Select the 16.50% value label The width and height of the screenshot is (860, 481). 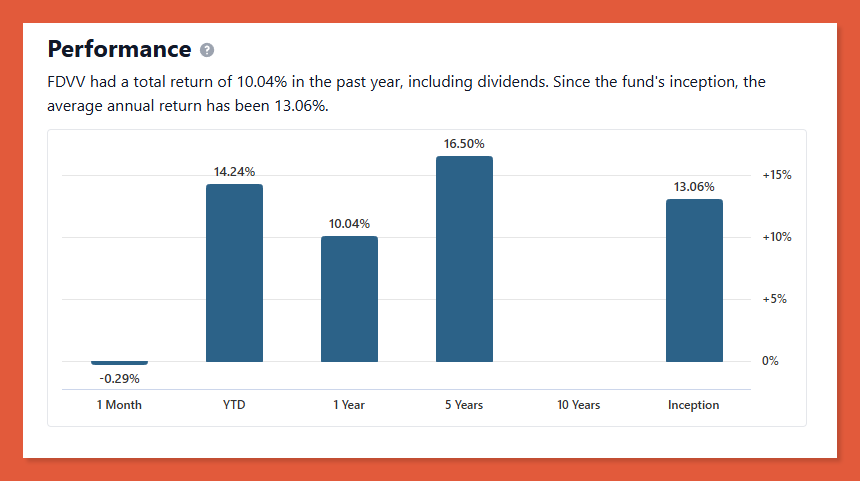[x=464, y=143]
